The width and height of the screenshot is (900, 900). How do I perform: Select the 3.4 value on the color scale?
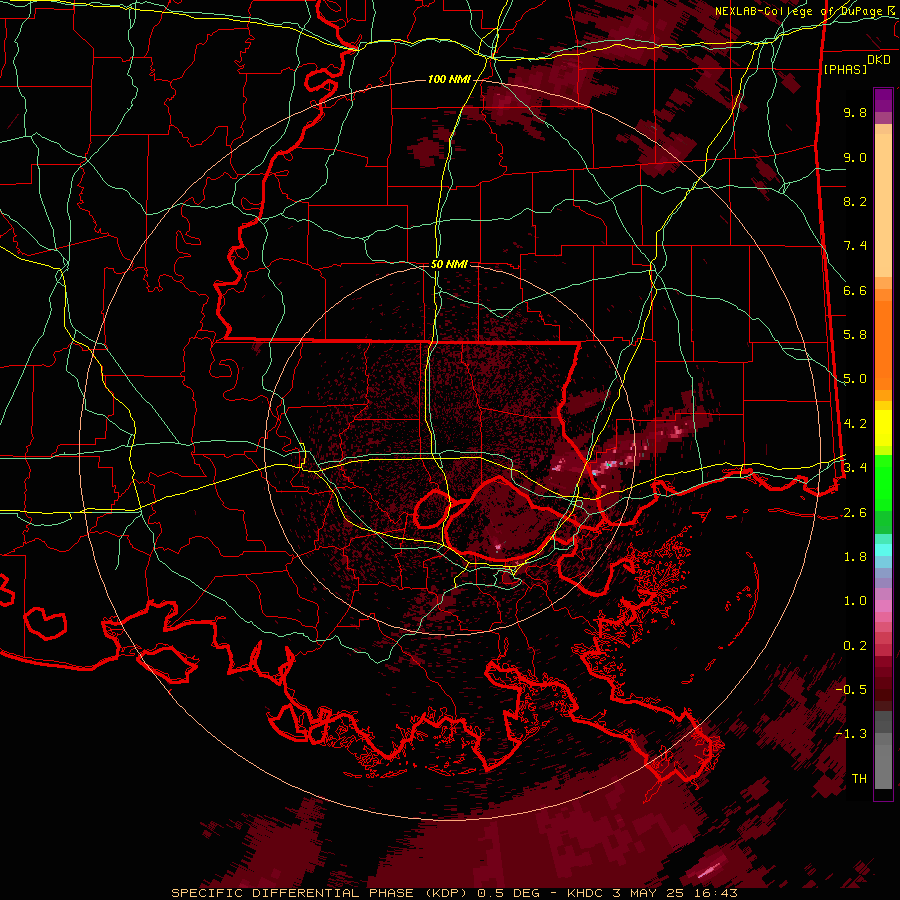pyautogui.click(x=855, y=467)
